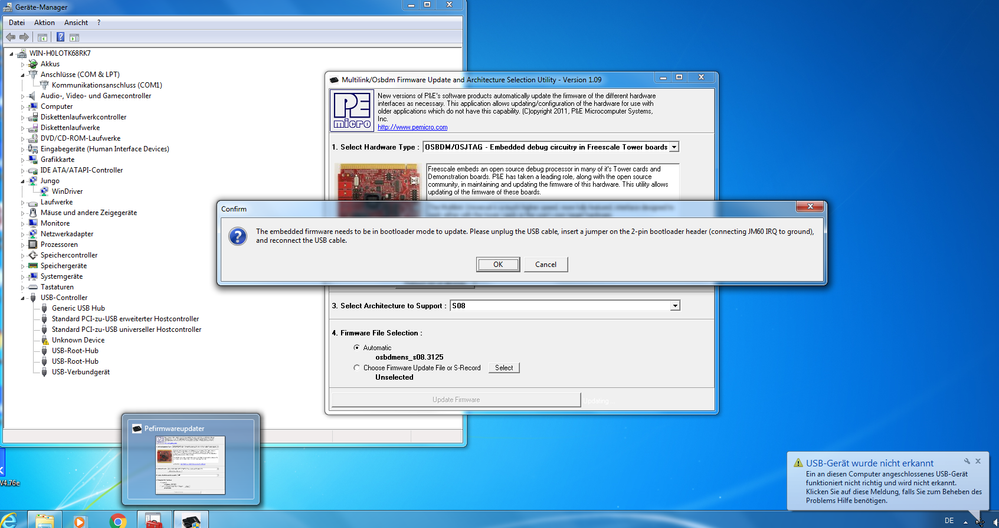Screen dimensions: 999x528
Task: Click the red Tower board image
Action: (380, 180)
